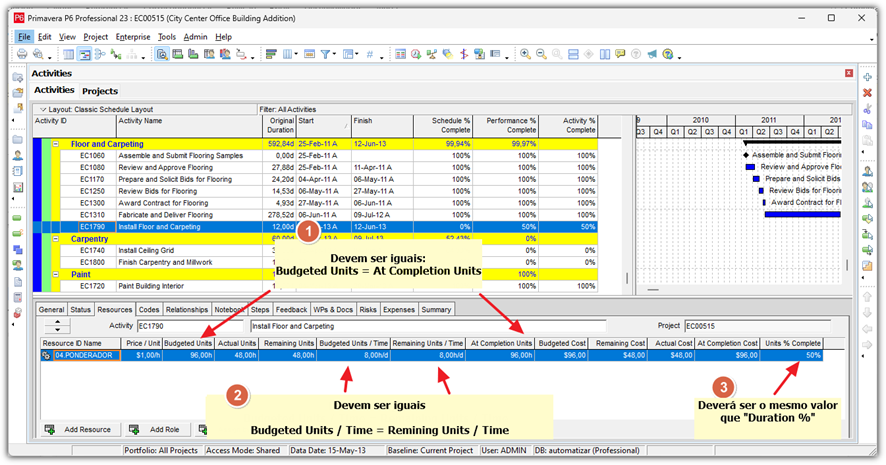
Task: Click the Progress Spotlight toolbar icon
Action: pyautogui.click(x=448, y=54)
